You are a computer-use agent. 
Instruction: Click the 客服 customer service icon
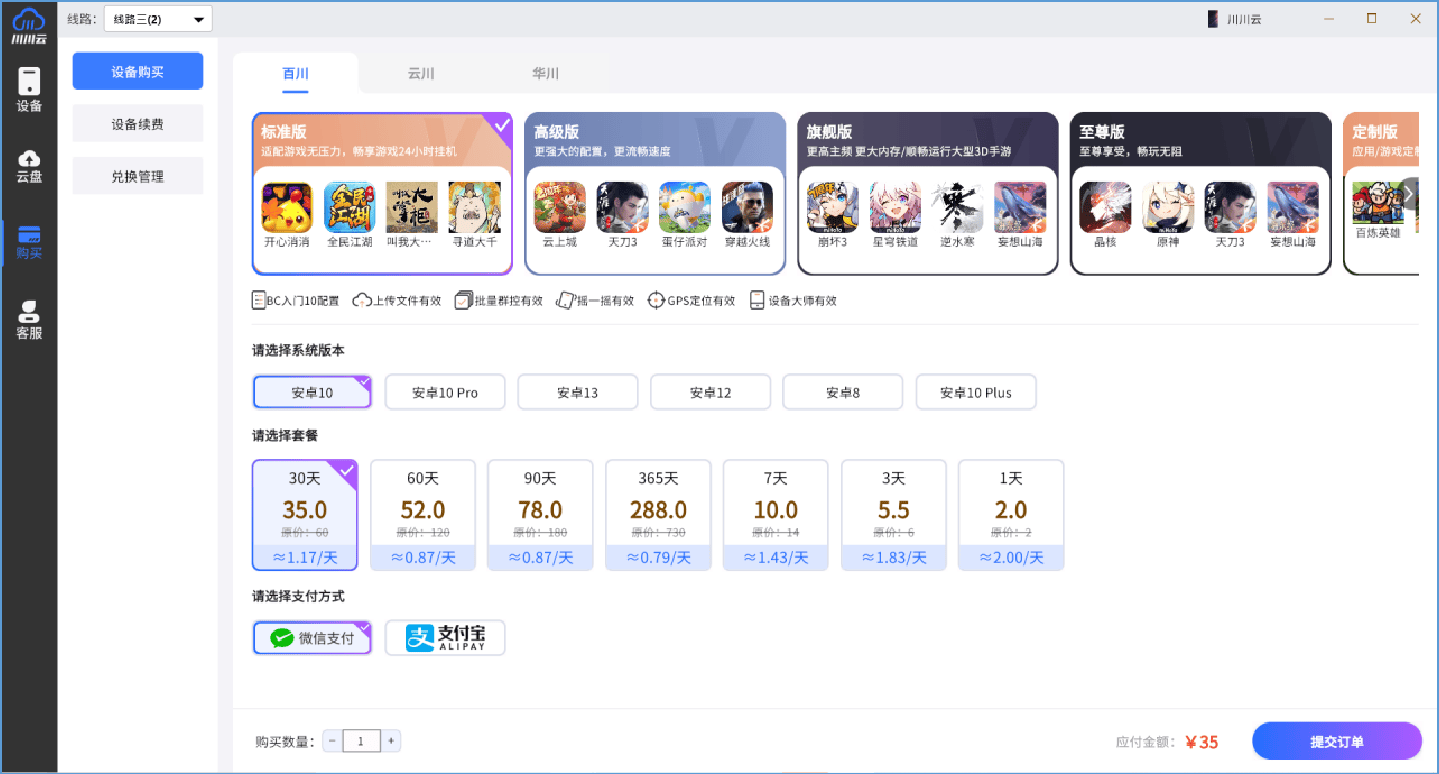tap(29, 320)
